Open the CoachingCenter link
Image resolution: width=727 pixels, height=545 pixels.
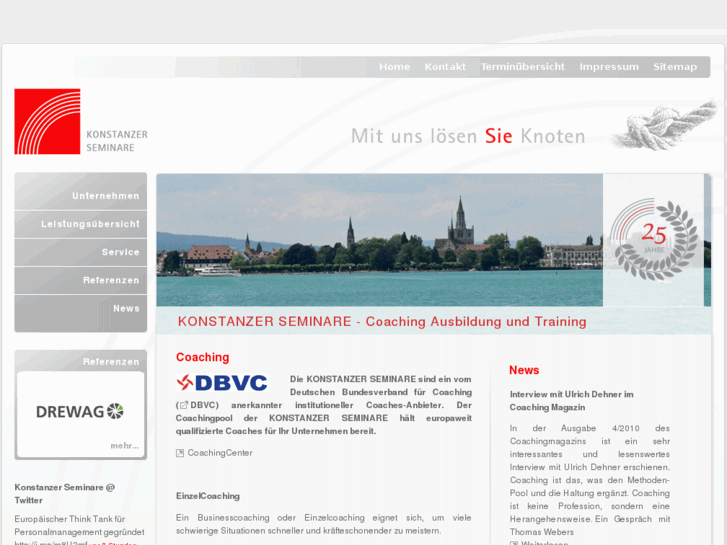[x=220, y=453]
